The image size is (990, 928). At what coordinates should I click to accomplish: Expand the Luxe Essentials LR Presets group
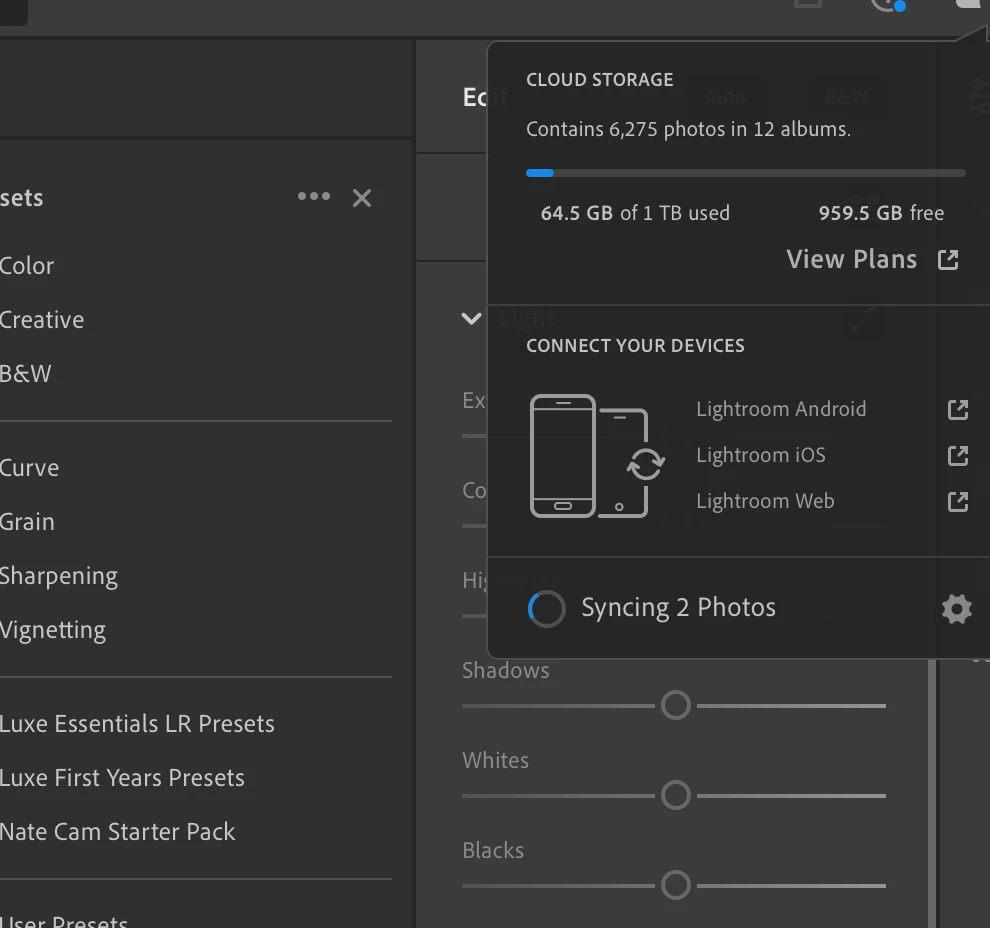(x=137, y=724)
